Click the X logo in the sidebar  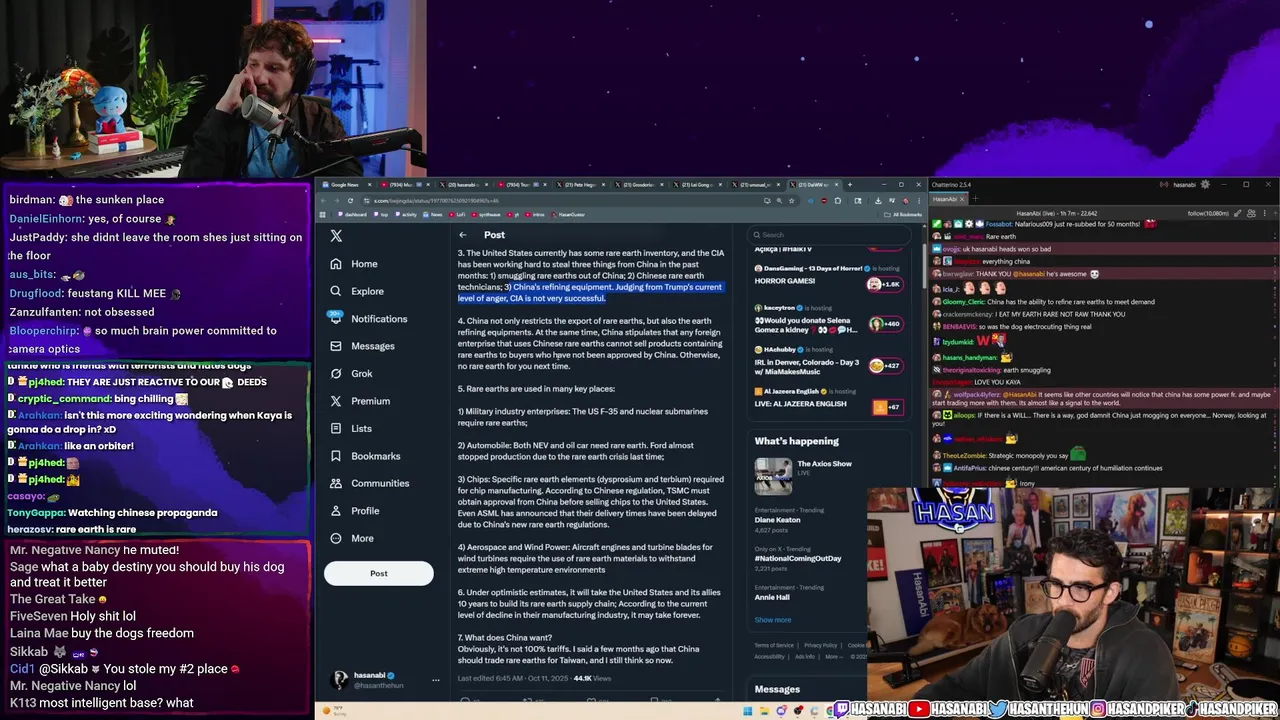[x=336, y=236]
